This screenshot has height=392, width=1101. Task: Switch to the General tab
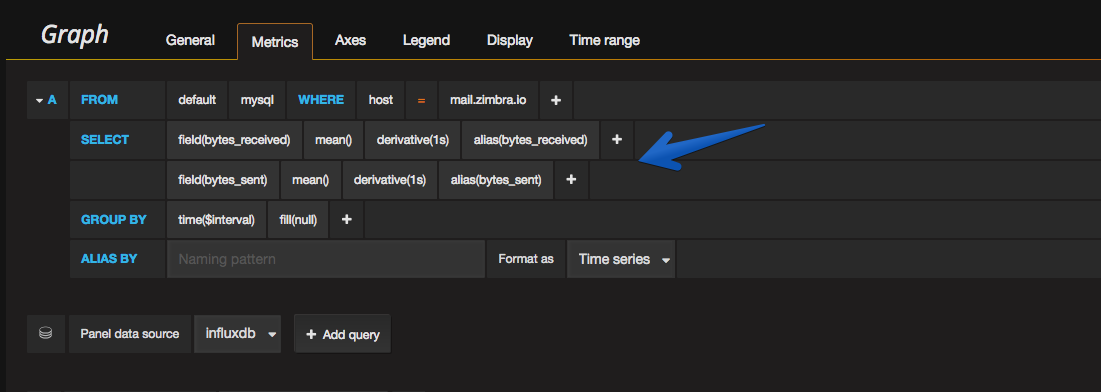point(190,41)
